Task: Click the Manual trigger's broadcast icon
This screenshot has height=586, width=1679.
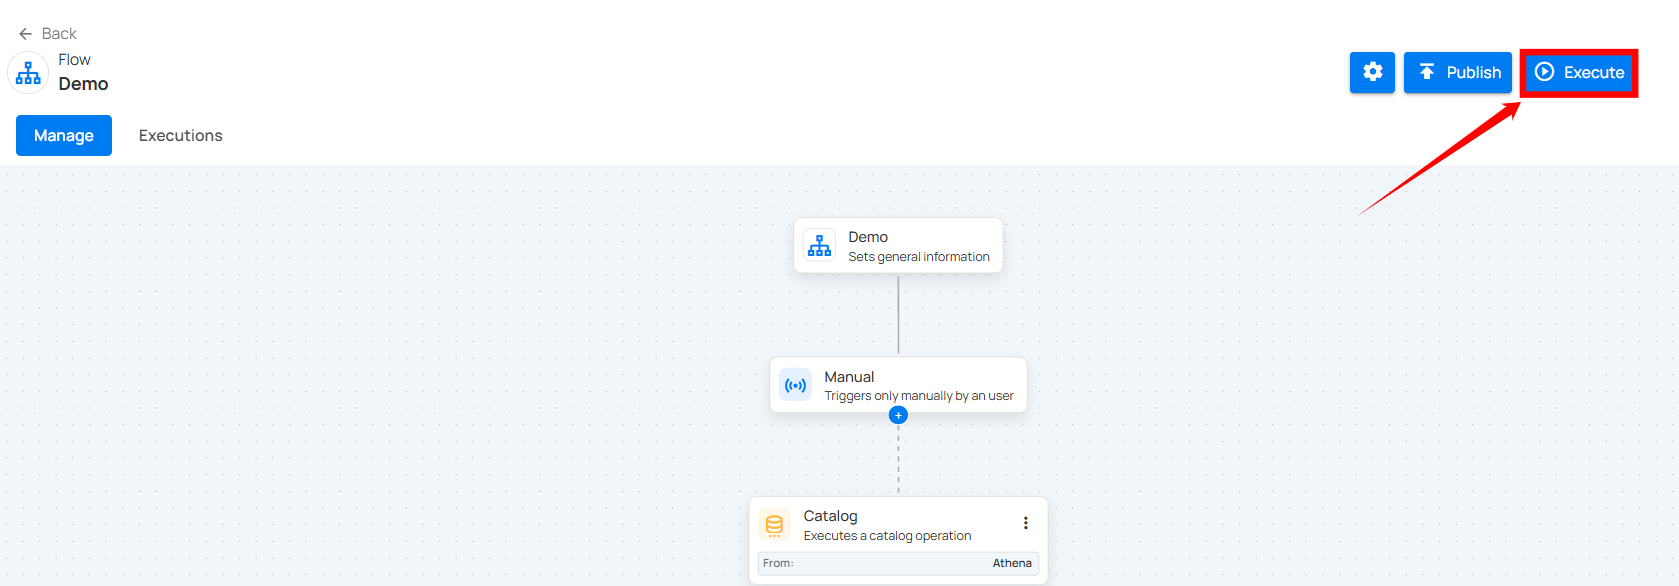Action: [x=796, y=385]
